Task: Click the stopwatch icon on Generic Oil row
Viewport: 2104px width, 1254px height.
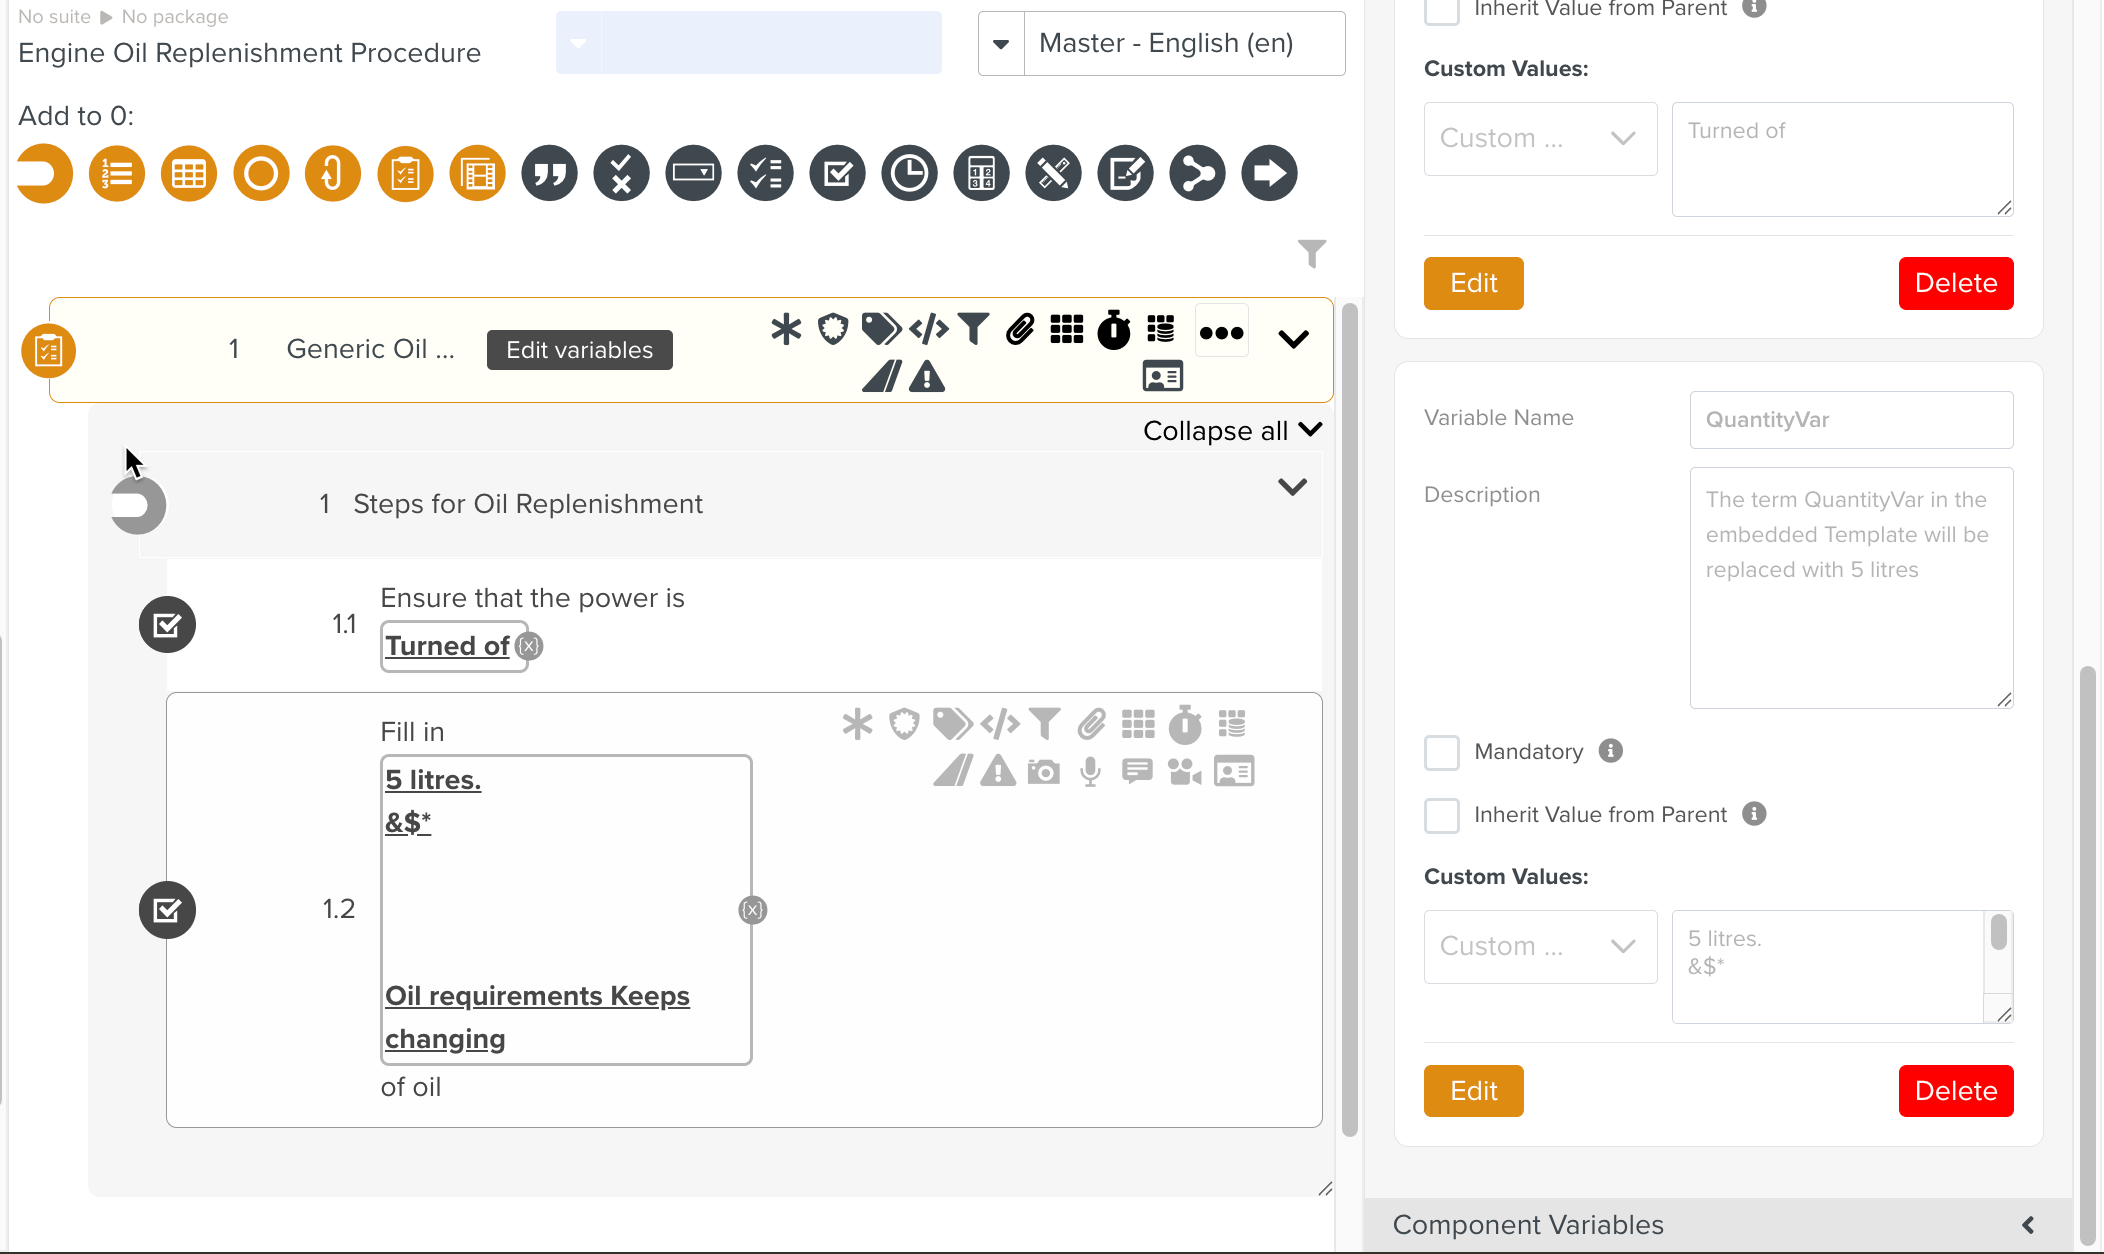Action: (x=1113, y=330)
